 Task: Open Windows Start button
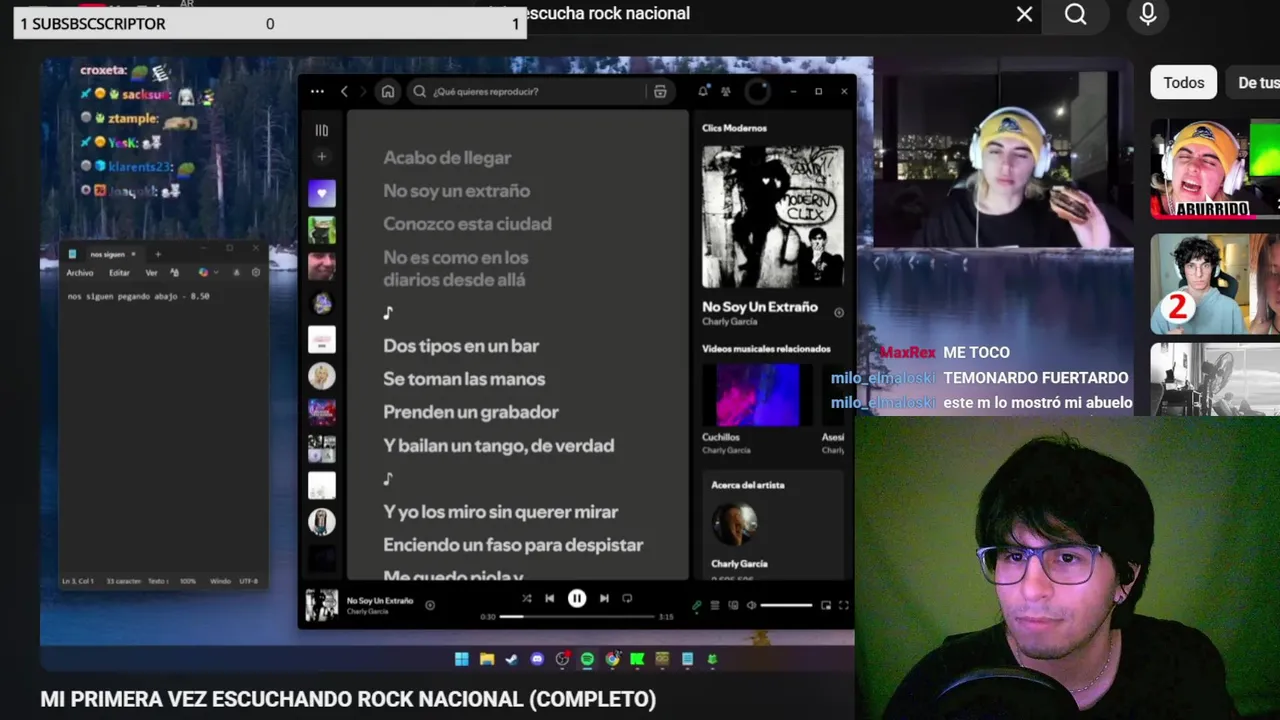click(x=461, y=659)
